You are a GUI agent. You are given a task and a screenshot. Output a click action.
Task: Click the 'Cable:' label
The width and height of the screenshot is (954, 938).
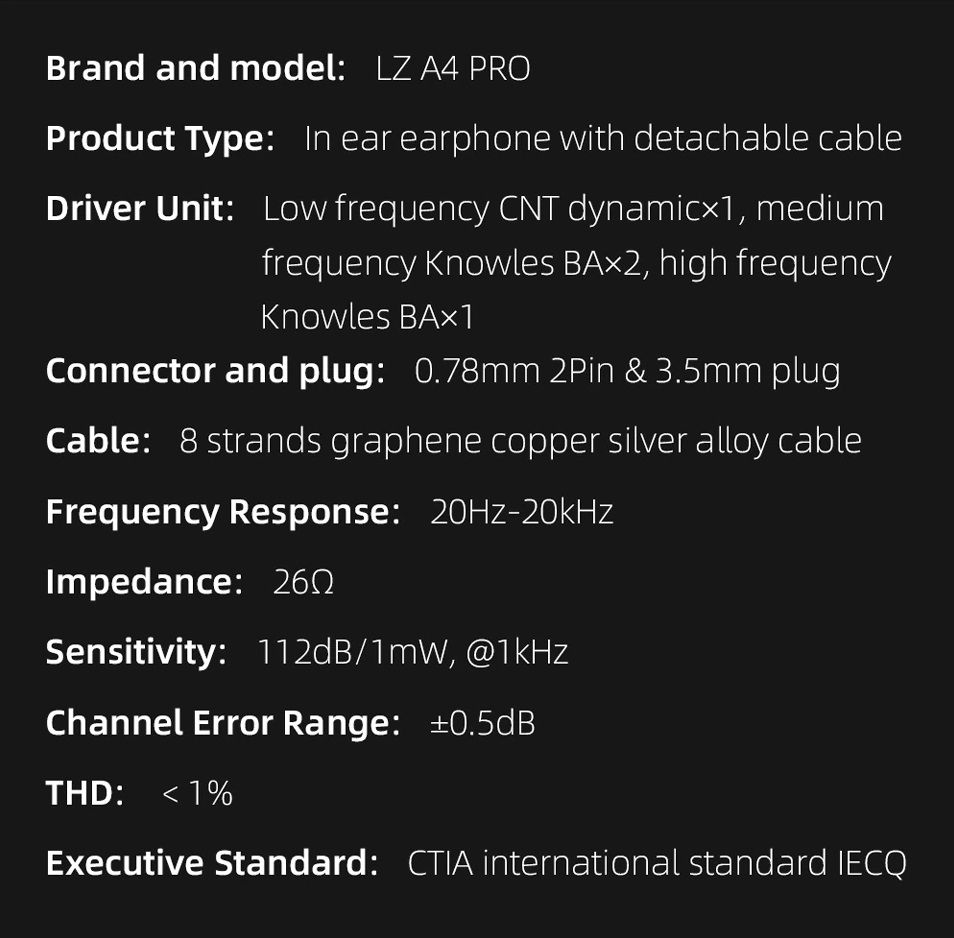click(x=98, y=441)
